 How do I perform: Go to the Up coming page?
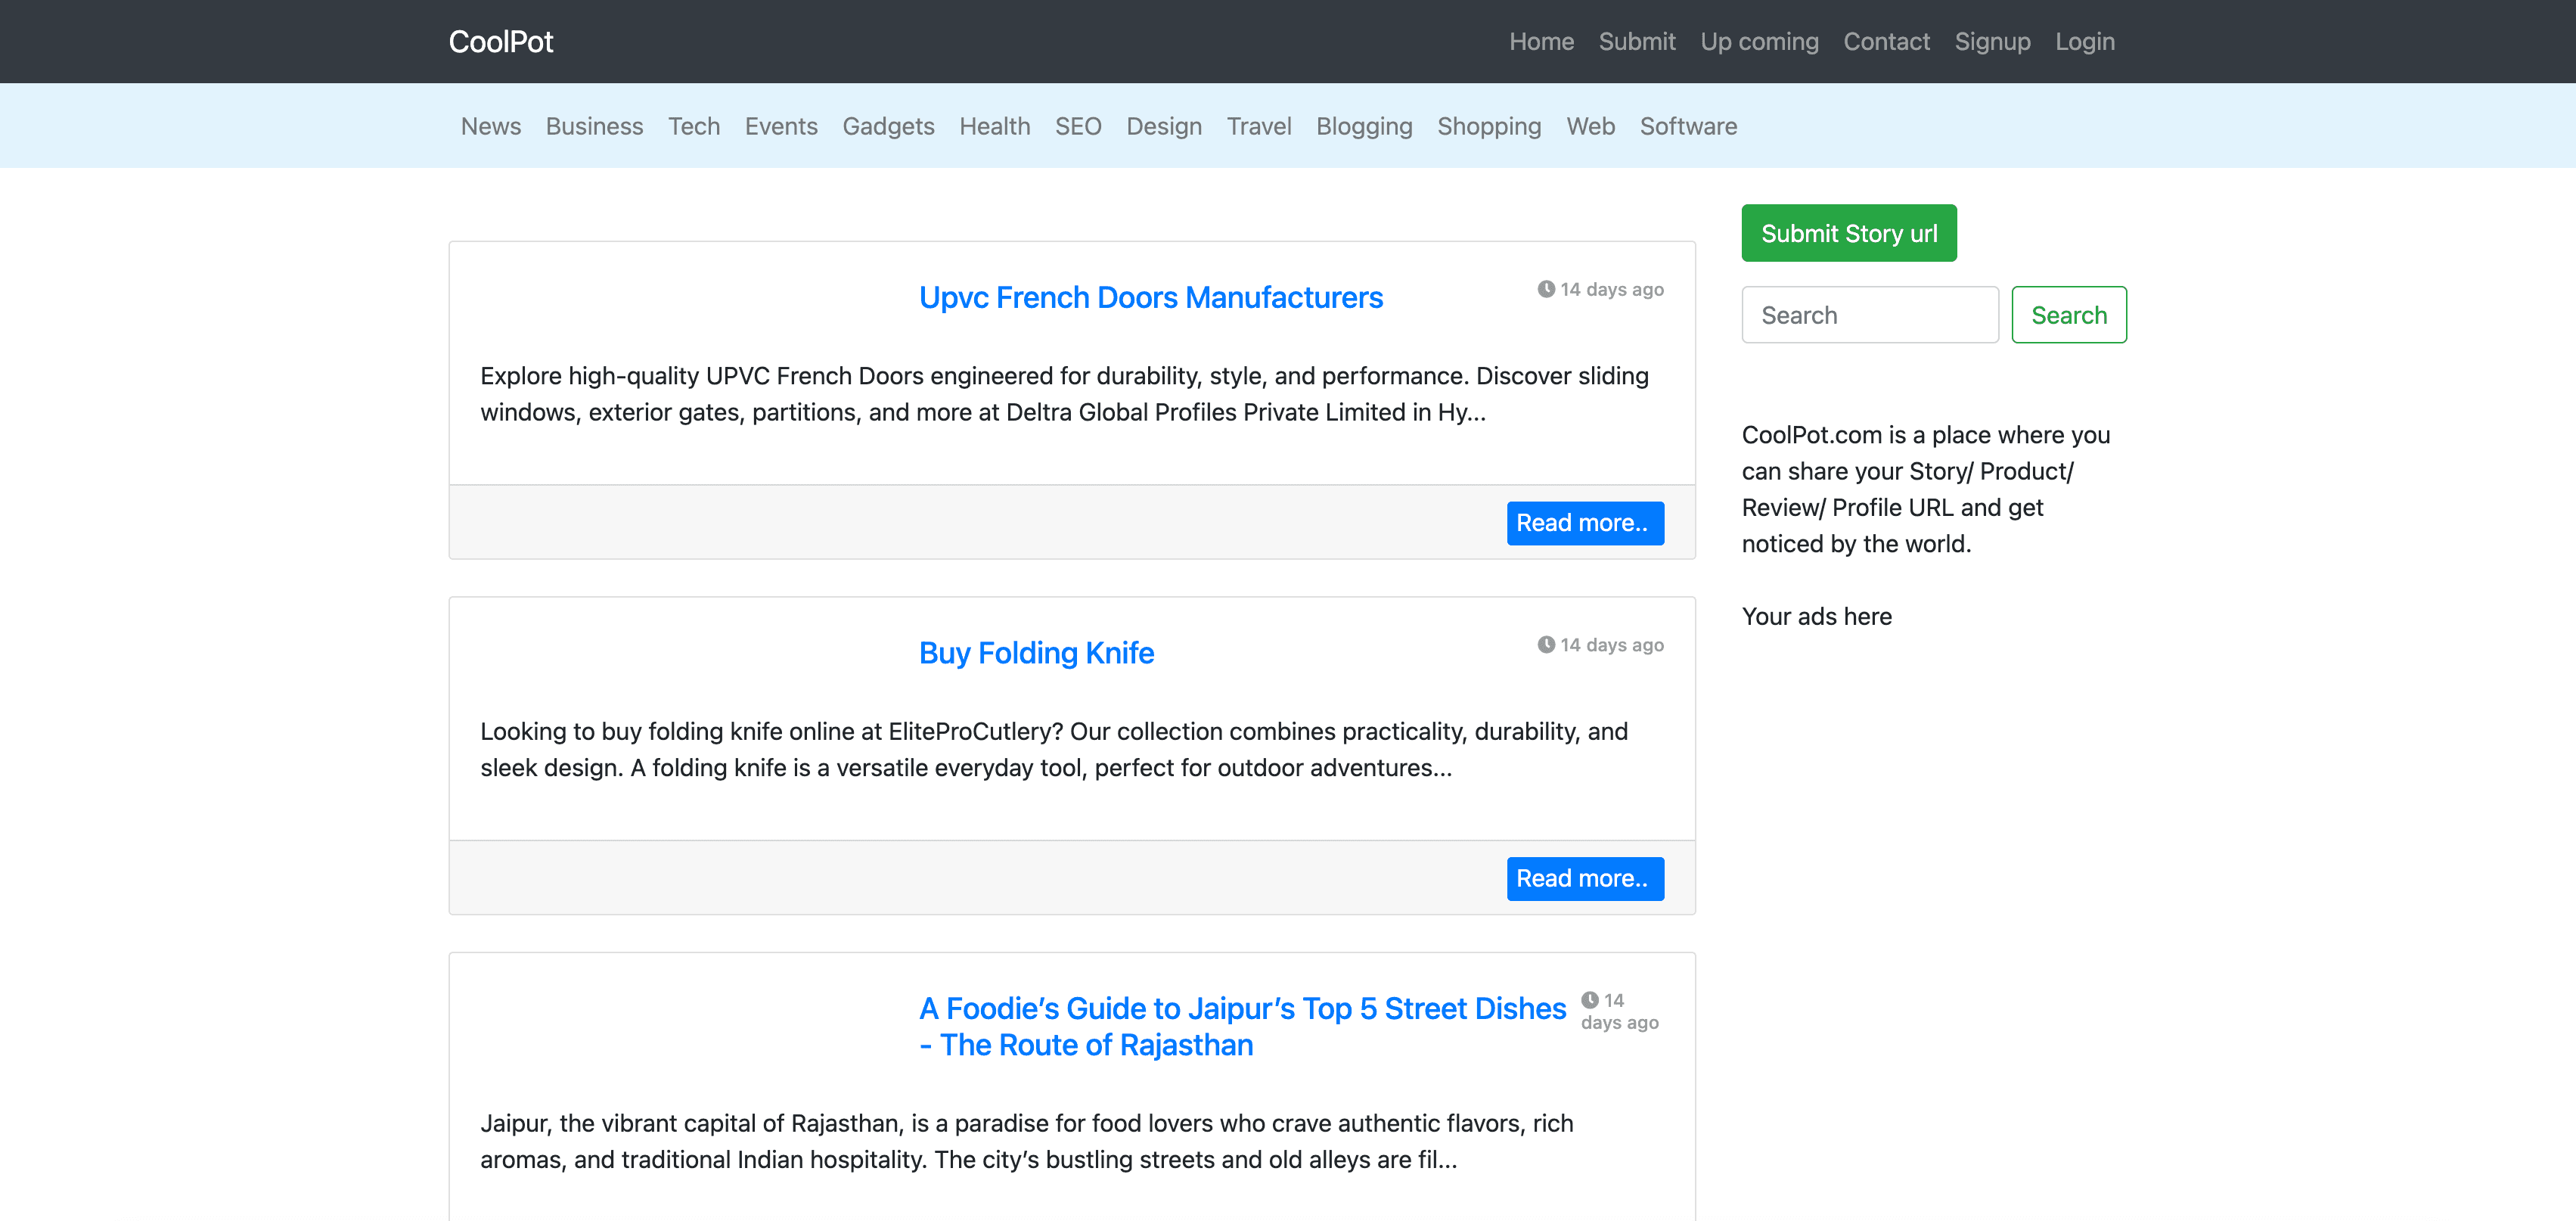(x=1759, y=42)
